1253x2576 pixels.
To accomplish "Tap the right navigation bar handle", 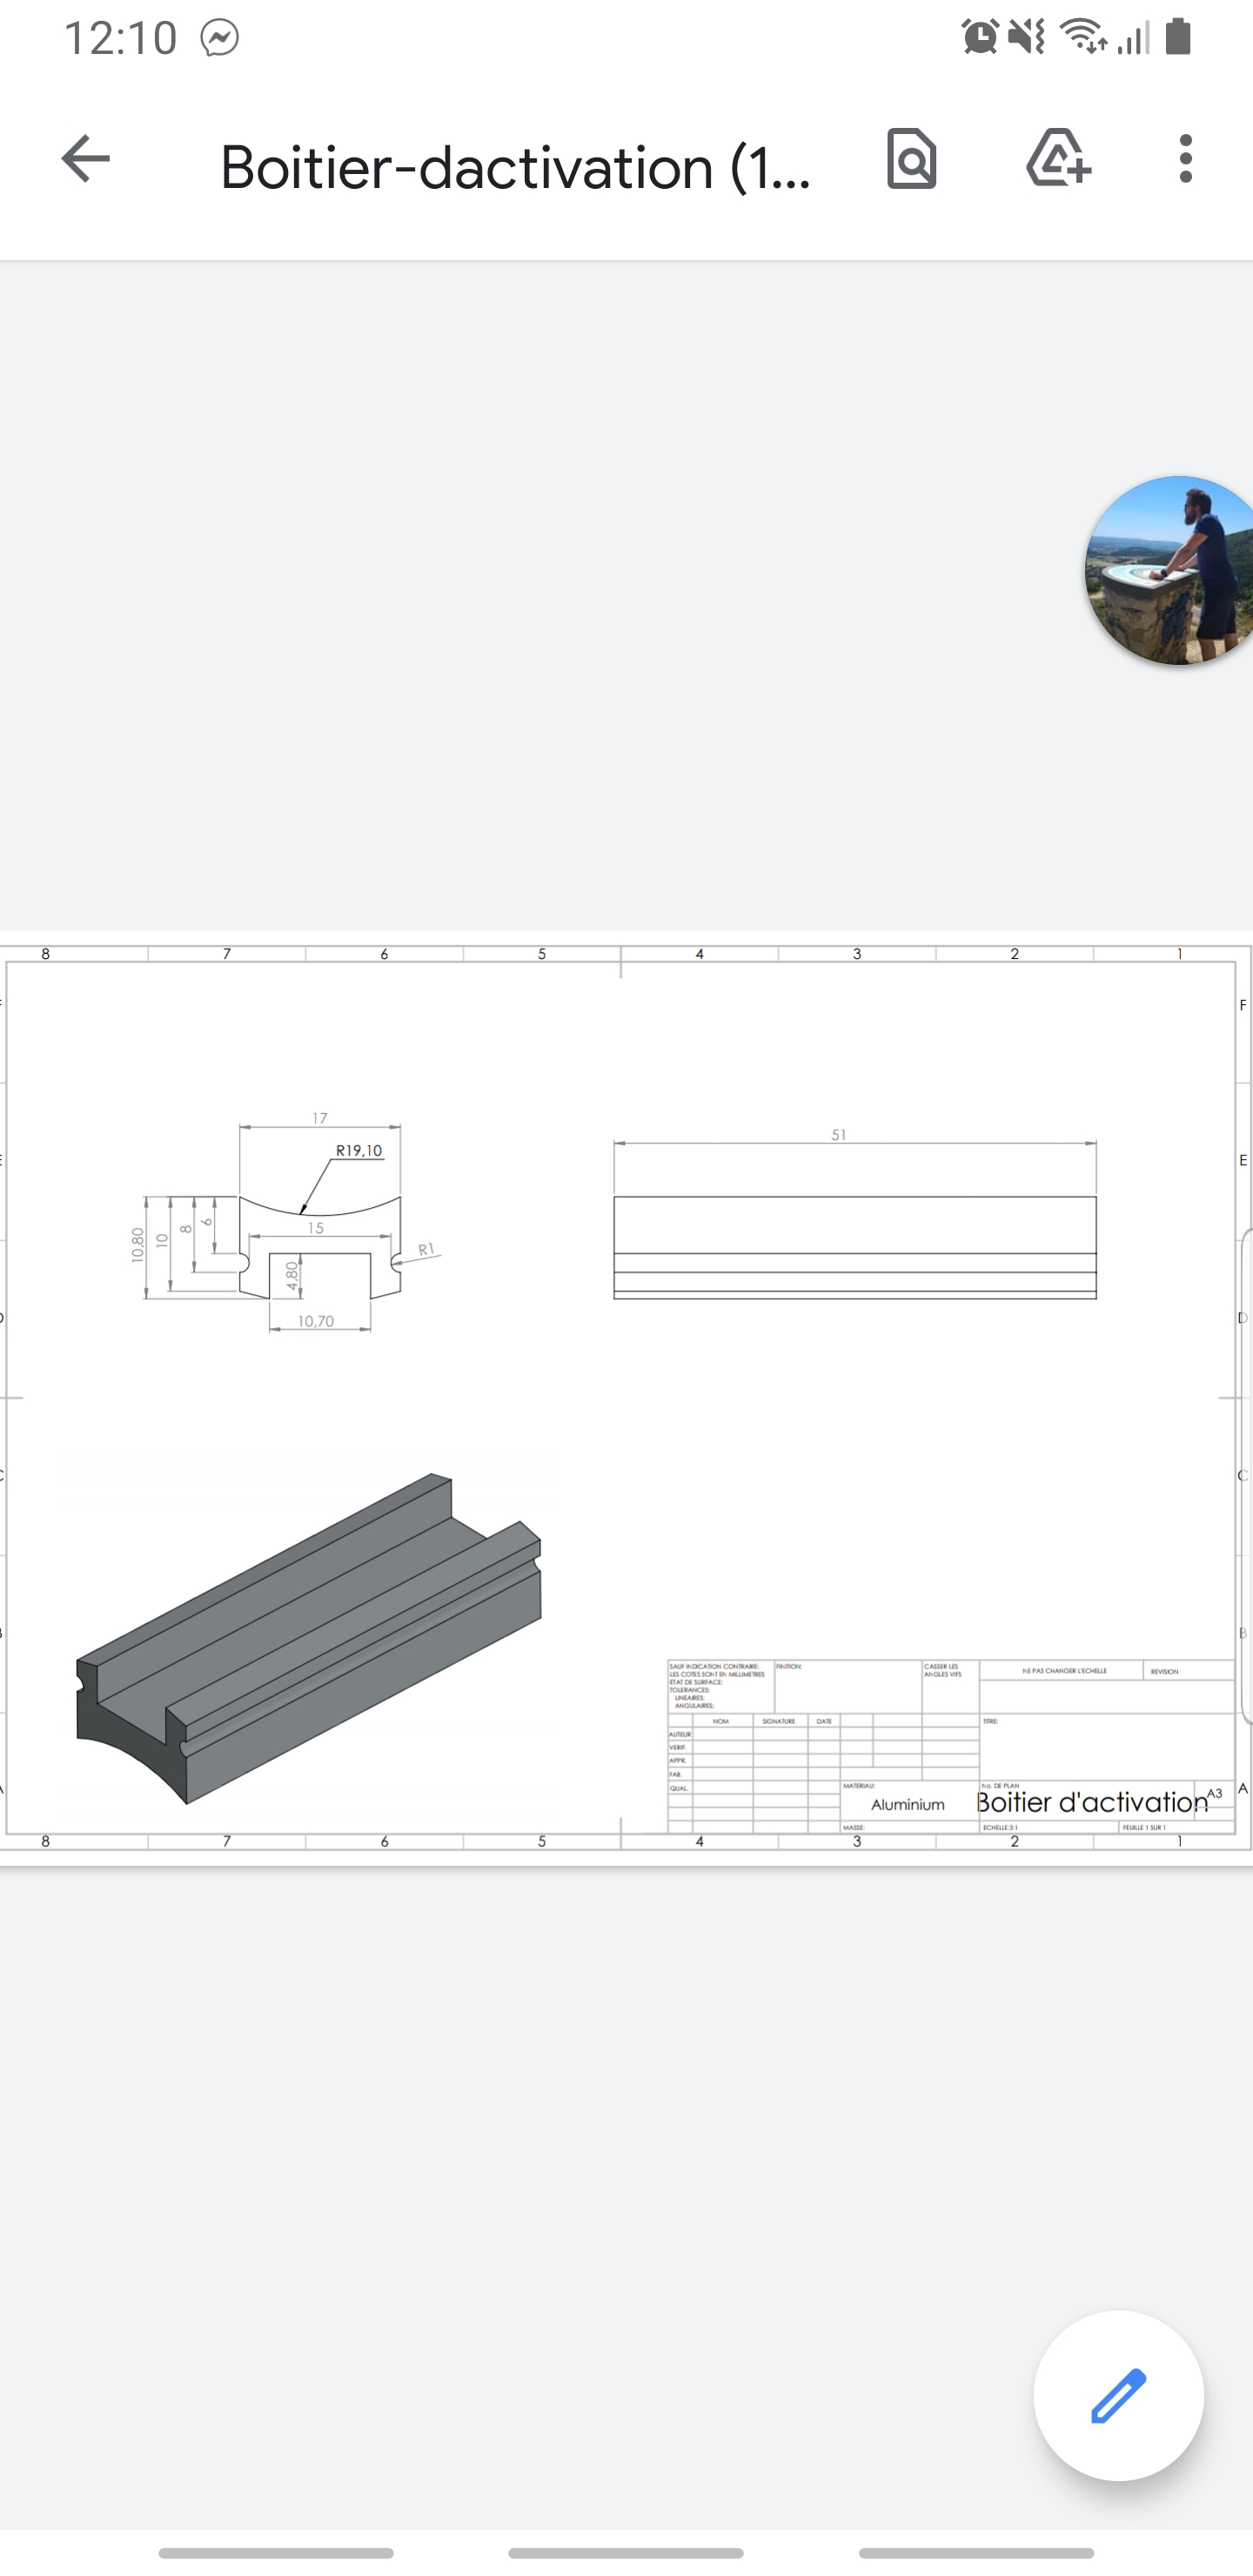I will 976,2553.
